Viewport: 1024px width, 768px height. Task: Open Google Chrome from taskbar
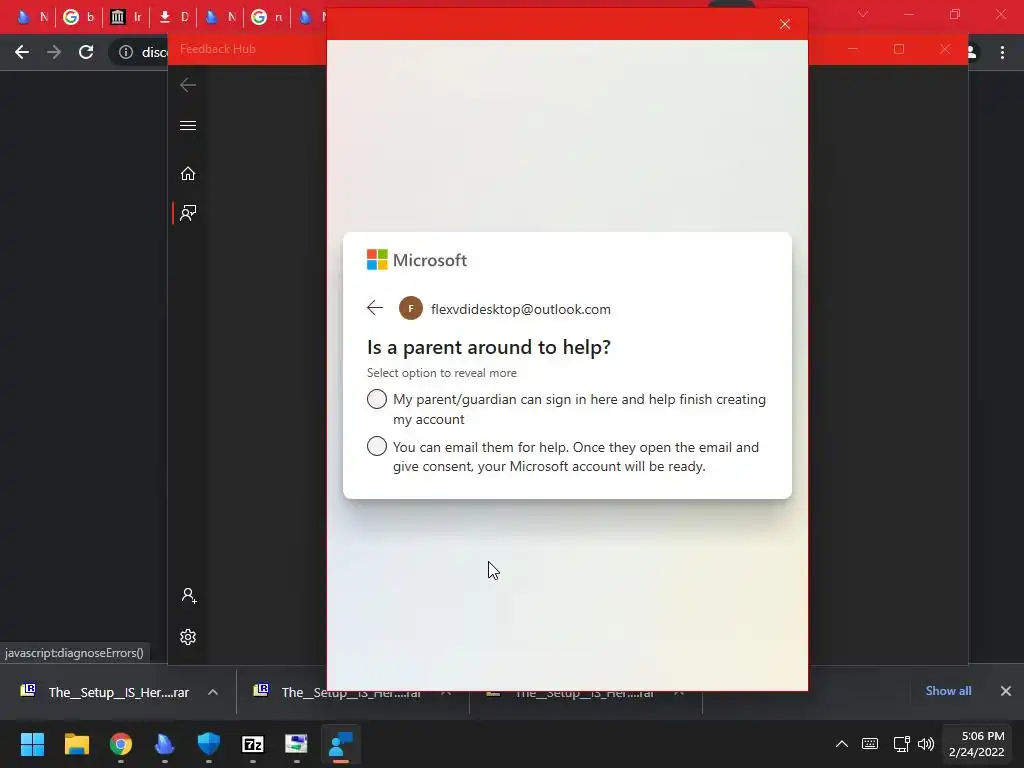click(121, 744)
